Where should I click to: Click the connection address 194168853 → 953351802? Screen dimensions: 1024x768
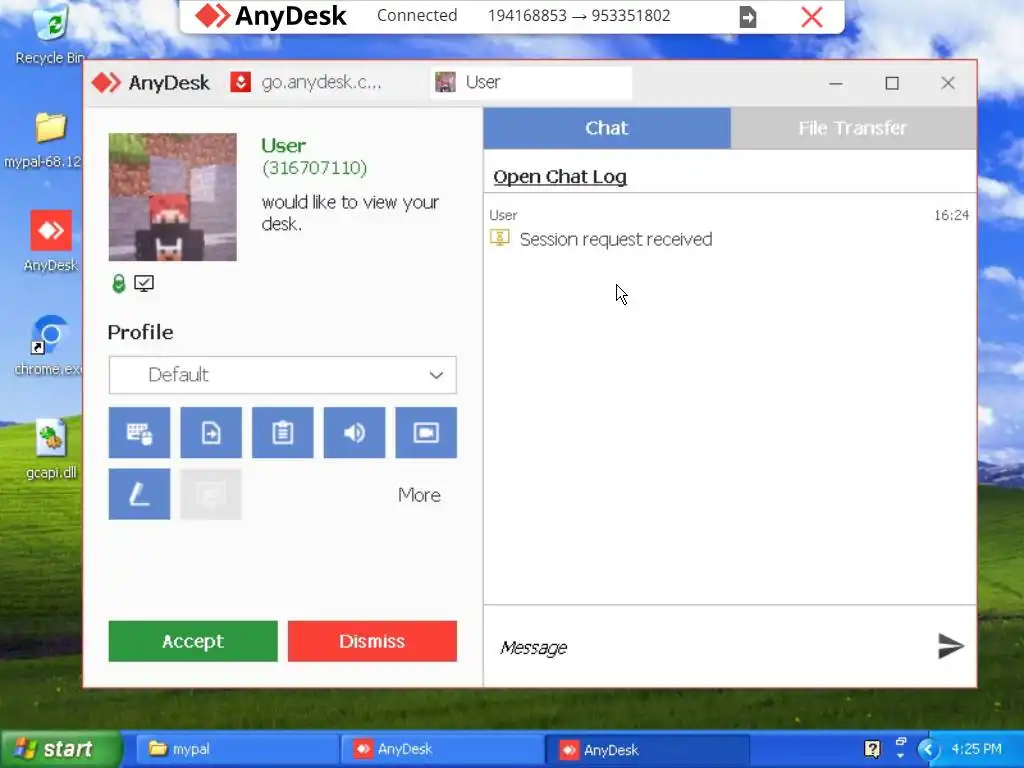tap(579, 16)
